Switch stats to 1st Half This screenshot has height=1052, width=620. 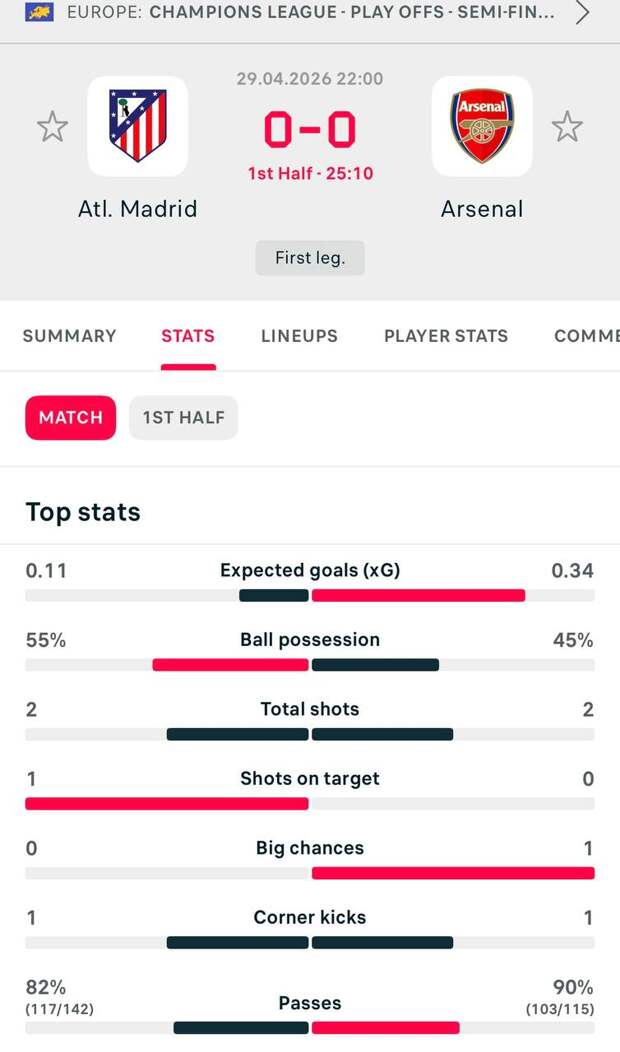tap(183, 418)
